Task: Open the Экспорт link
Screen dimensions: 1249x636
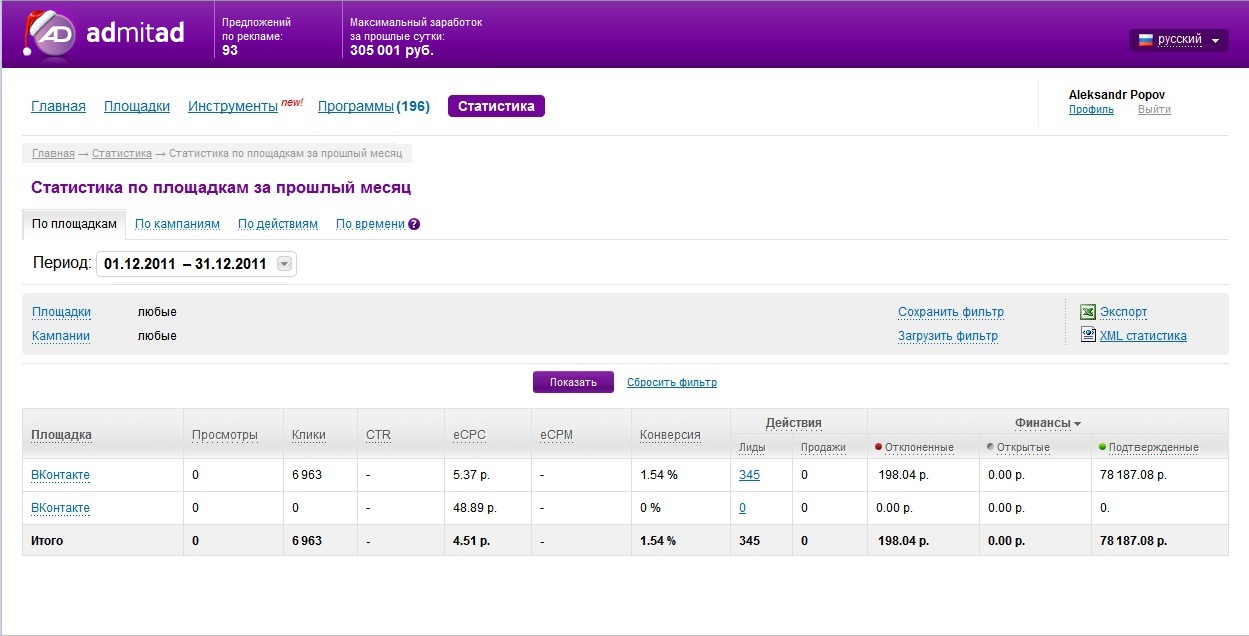Action: click(1124, 312)
